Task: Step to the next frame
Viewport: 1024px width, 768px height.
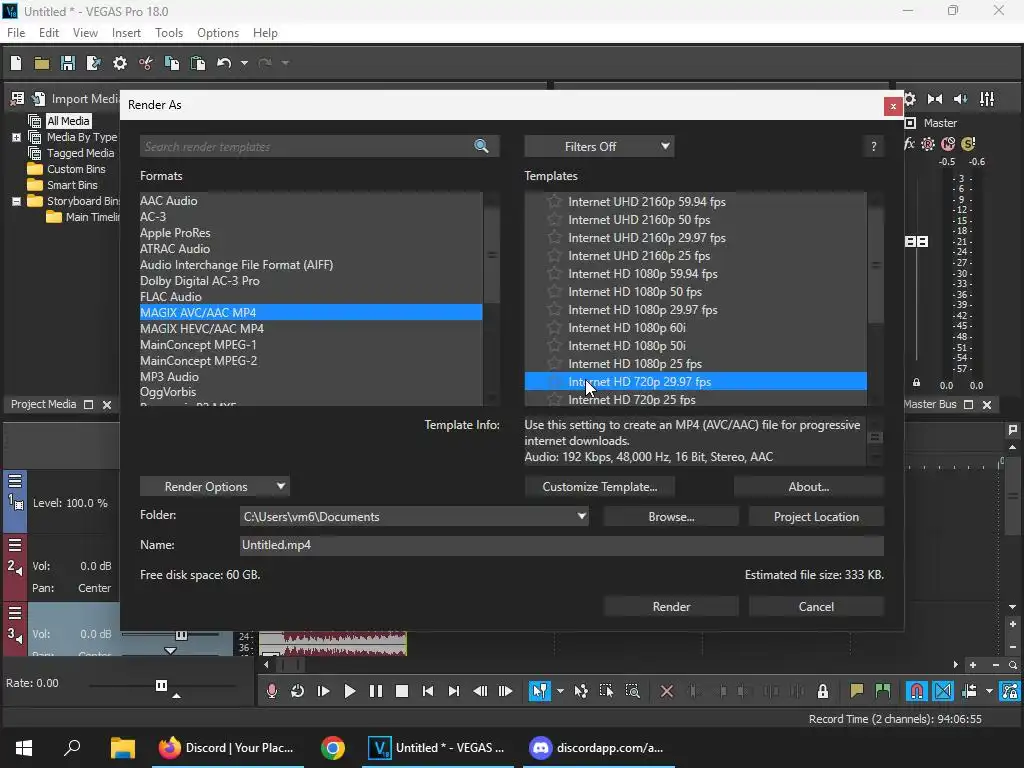Action: (x=505, y=691)
